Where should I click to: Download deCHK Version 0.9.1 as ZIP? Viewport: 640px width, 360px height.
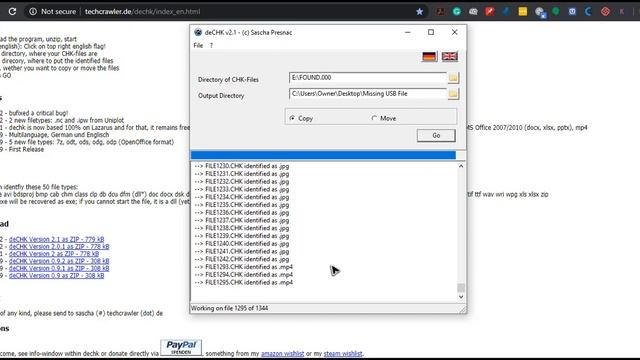(59, 269)
